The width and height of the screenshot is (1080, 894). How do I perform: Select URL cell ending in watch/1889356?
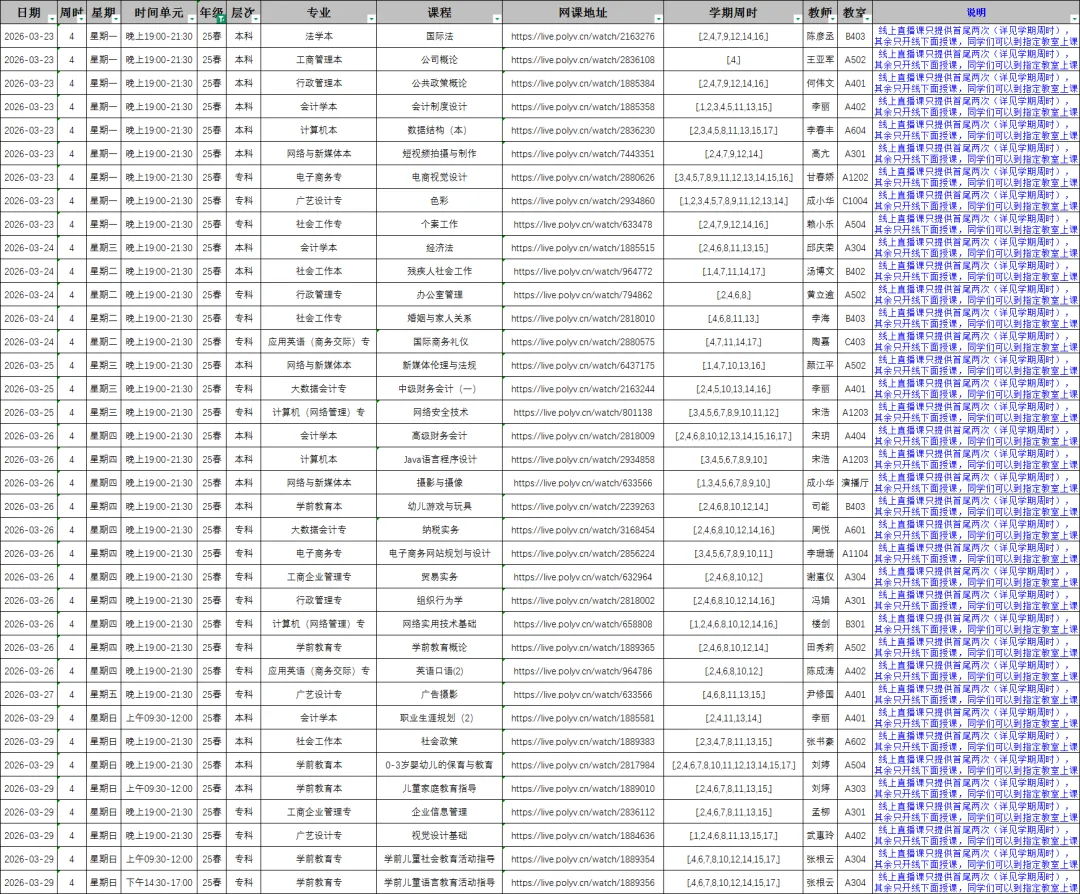(583, 882)
